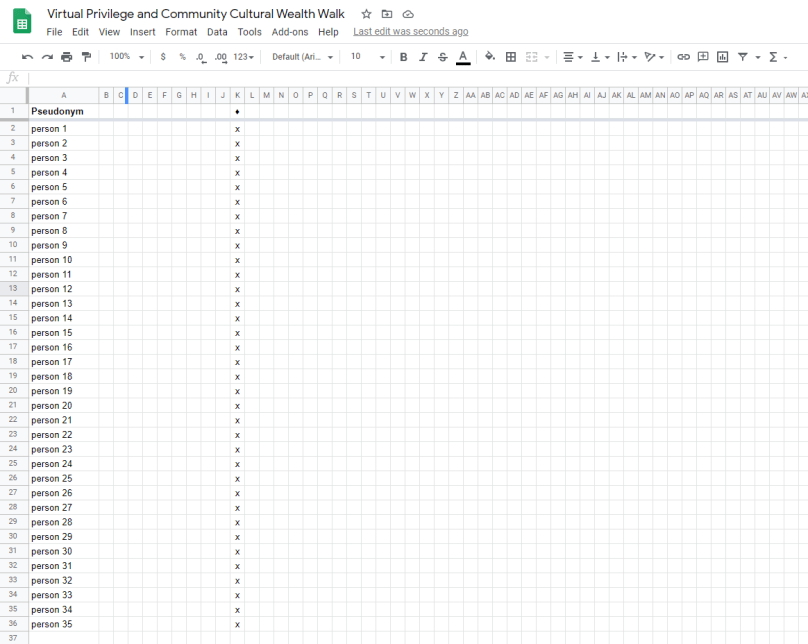The width and height of the screenshot is (808, 644).
Task: Star this spreadsheet document
Action: tap(366, 14)
